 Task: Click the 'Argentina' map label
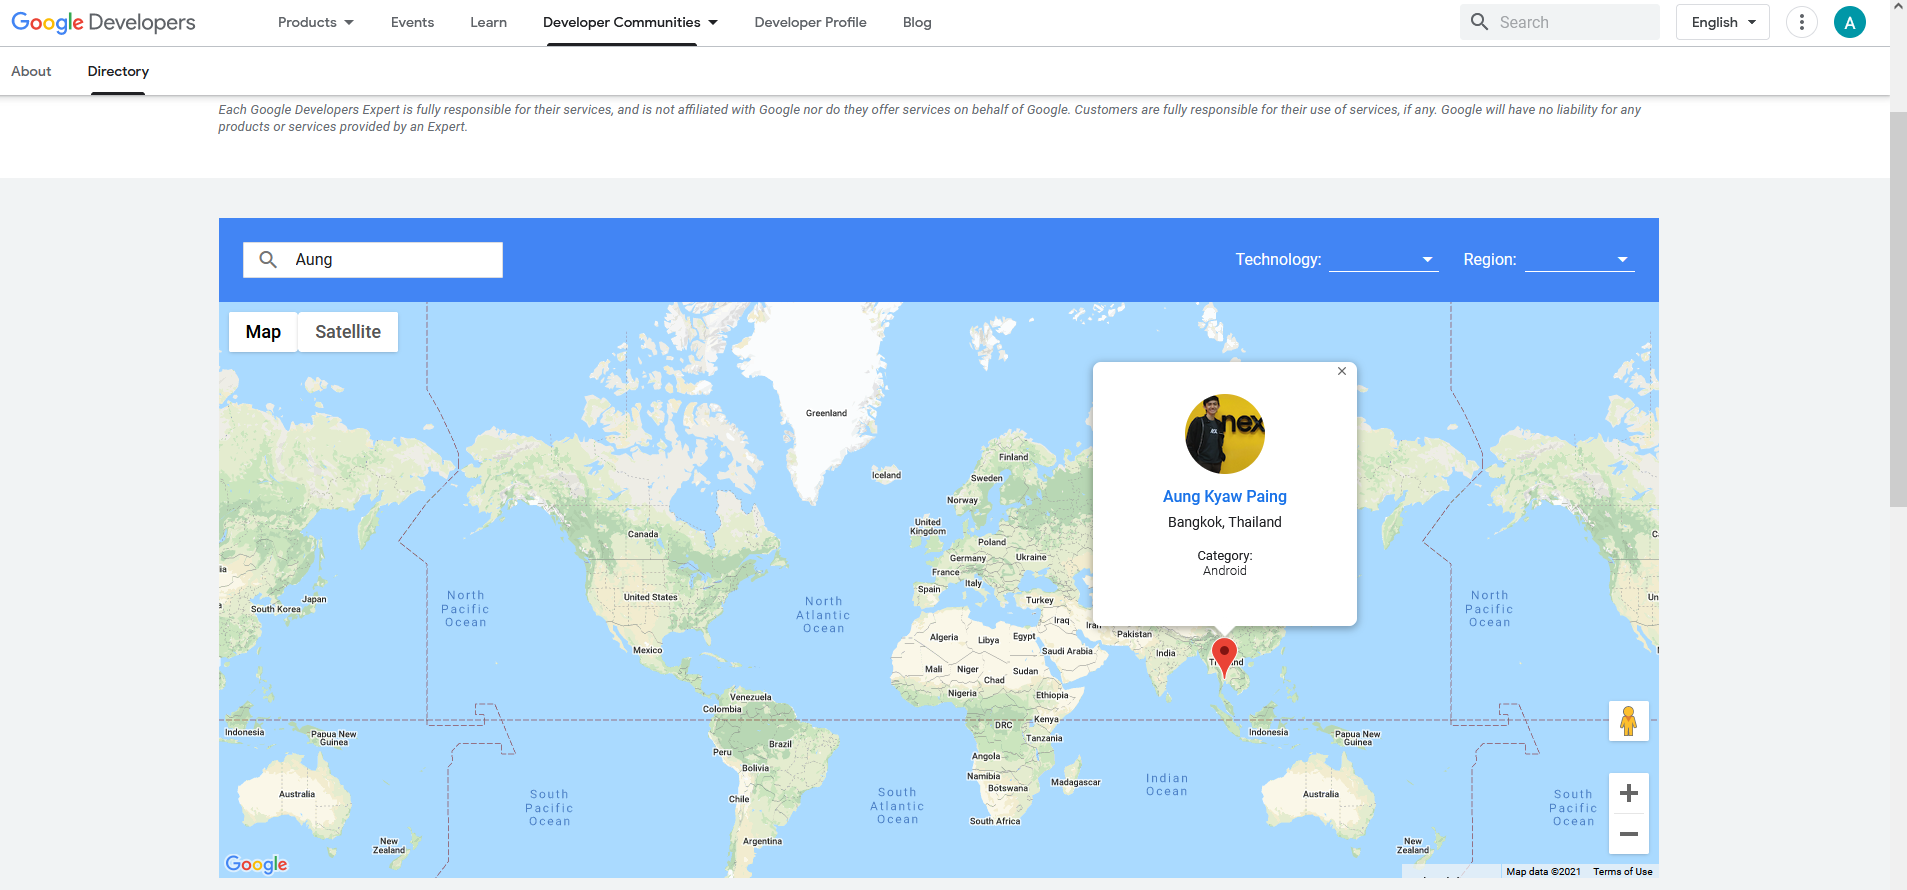762,841
